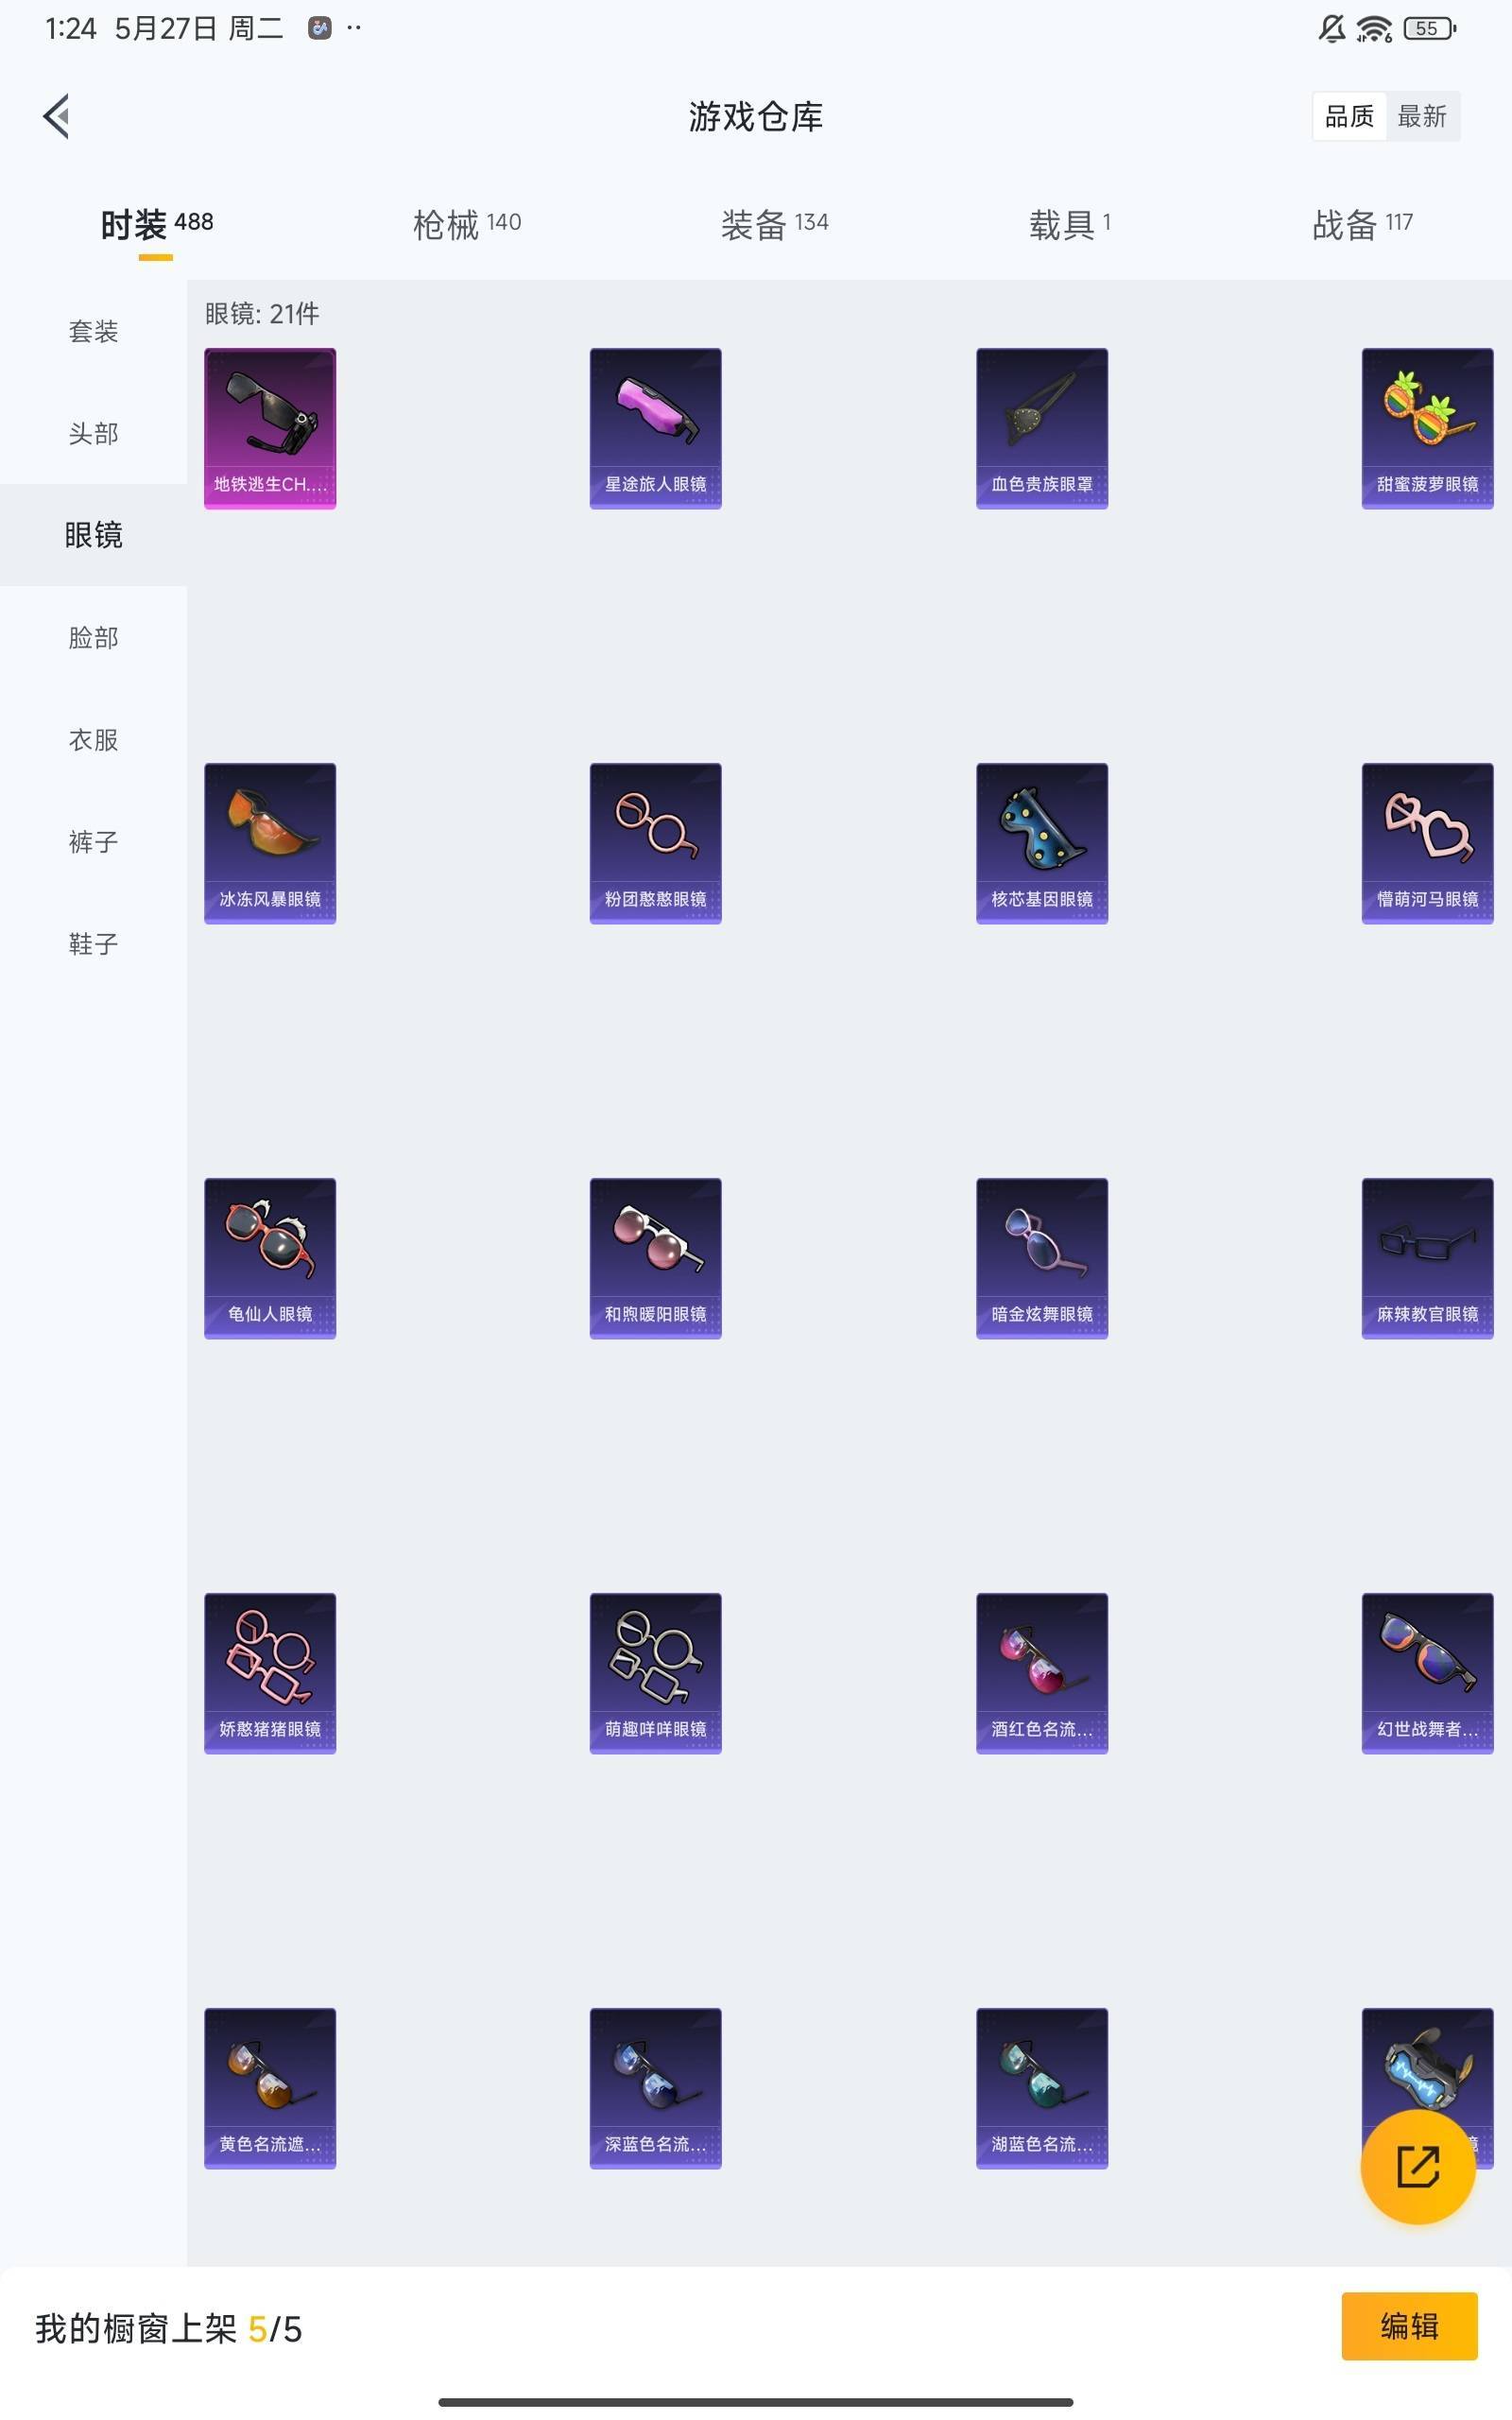Tap the orange share floating button
The image size is (1512, 2420).
1417,2166
